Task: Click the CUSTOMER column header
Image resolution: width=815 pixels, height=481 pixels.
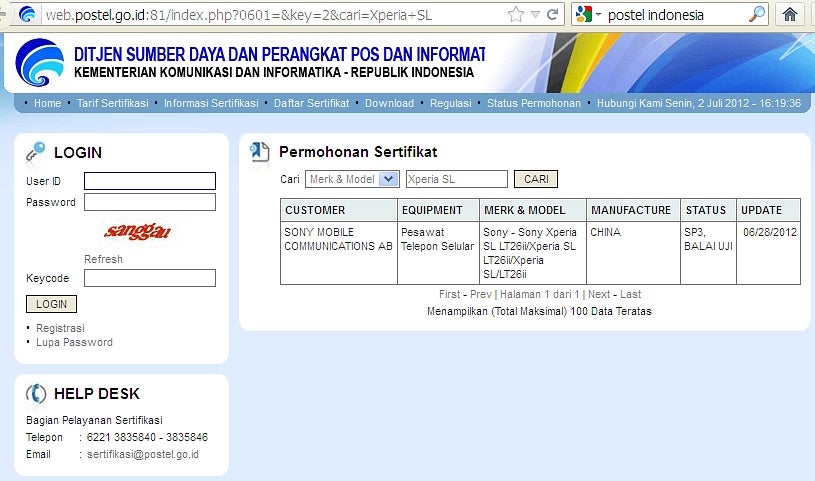Action: [339, 210]
